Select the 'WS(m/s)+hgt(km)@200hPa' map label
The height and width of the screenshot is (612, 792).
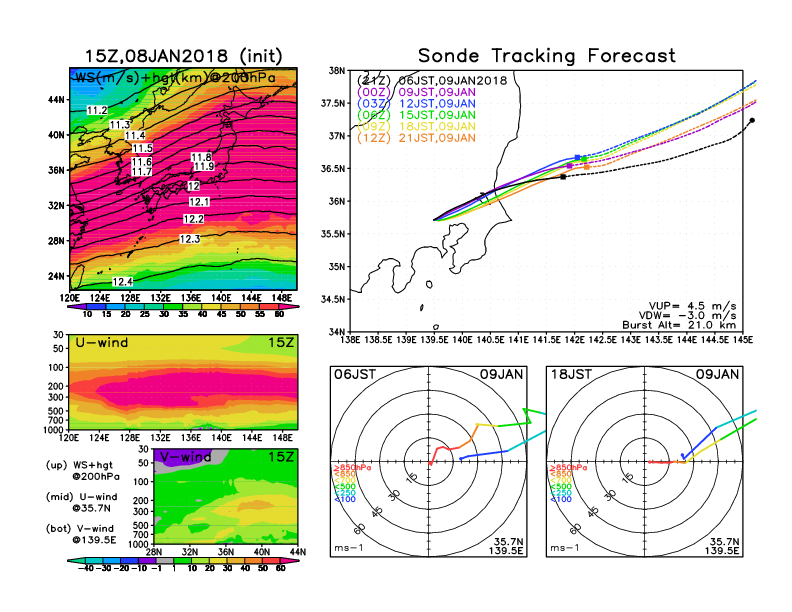175,78
